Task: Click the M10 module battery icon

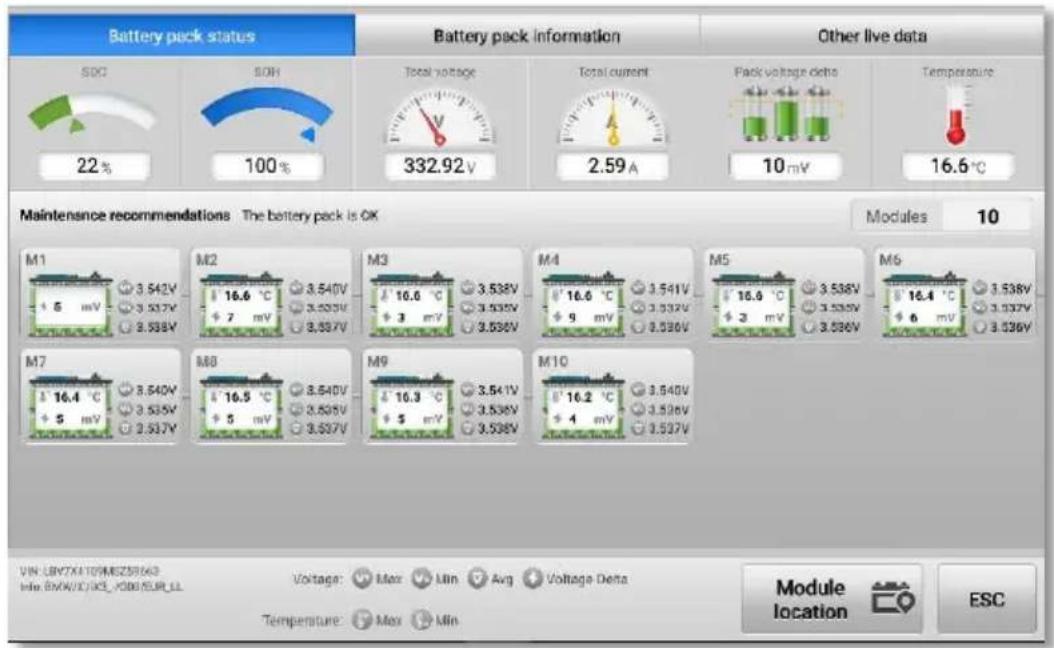Action: (x=583, y=406)
